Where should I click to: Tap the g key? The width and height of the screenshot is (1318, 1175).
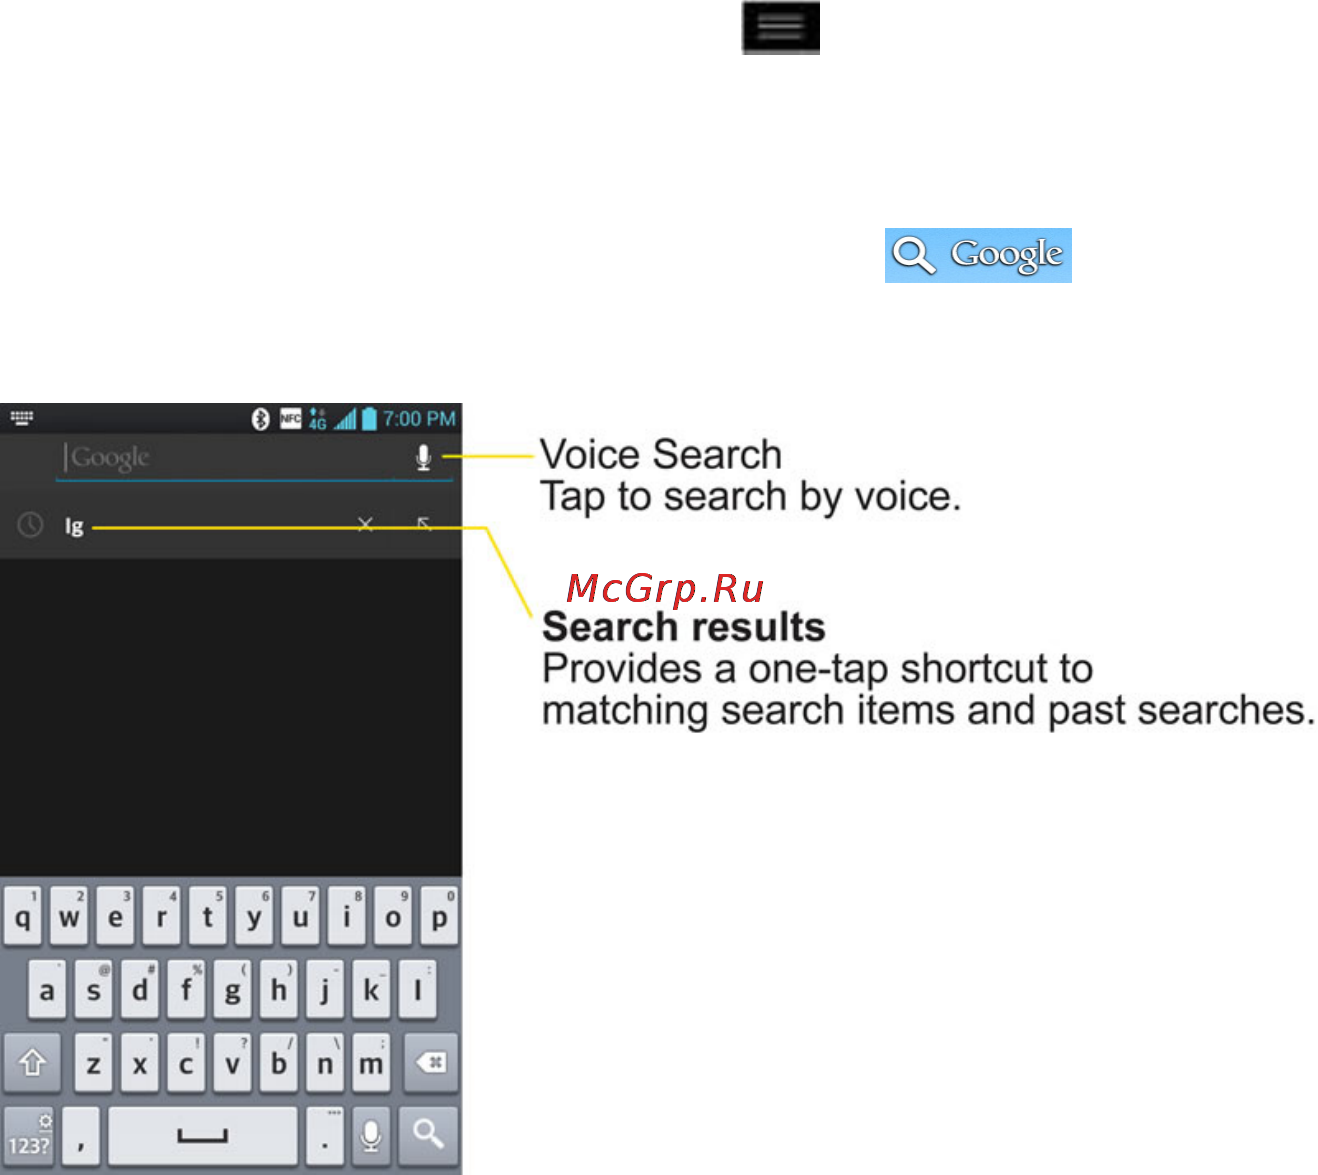click(x=232, y=990)
